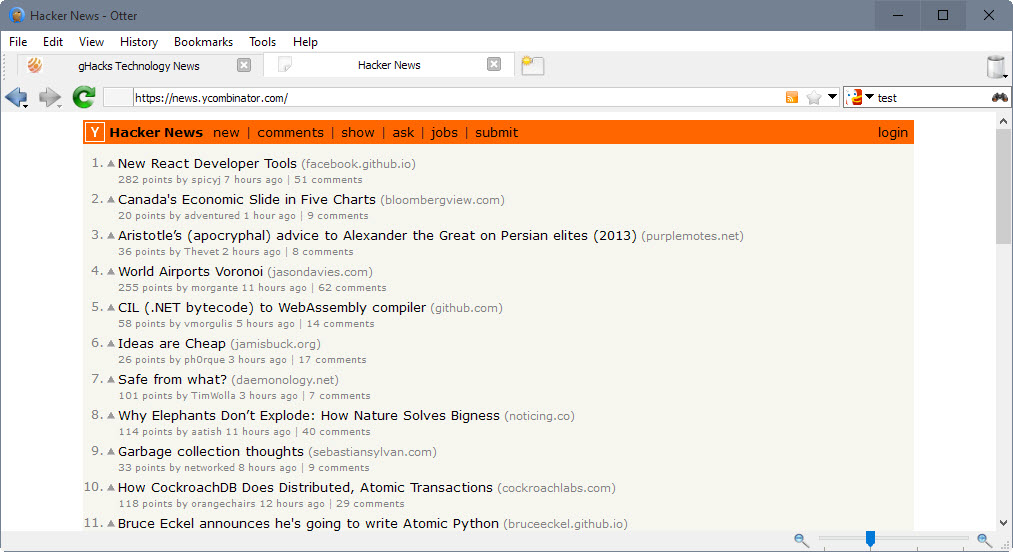The height and width of the screenshot is (552, 1013).
Task: Open the Tools menu
Action: 262,42
